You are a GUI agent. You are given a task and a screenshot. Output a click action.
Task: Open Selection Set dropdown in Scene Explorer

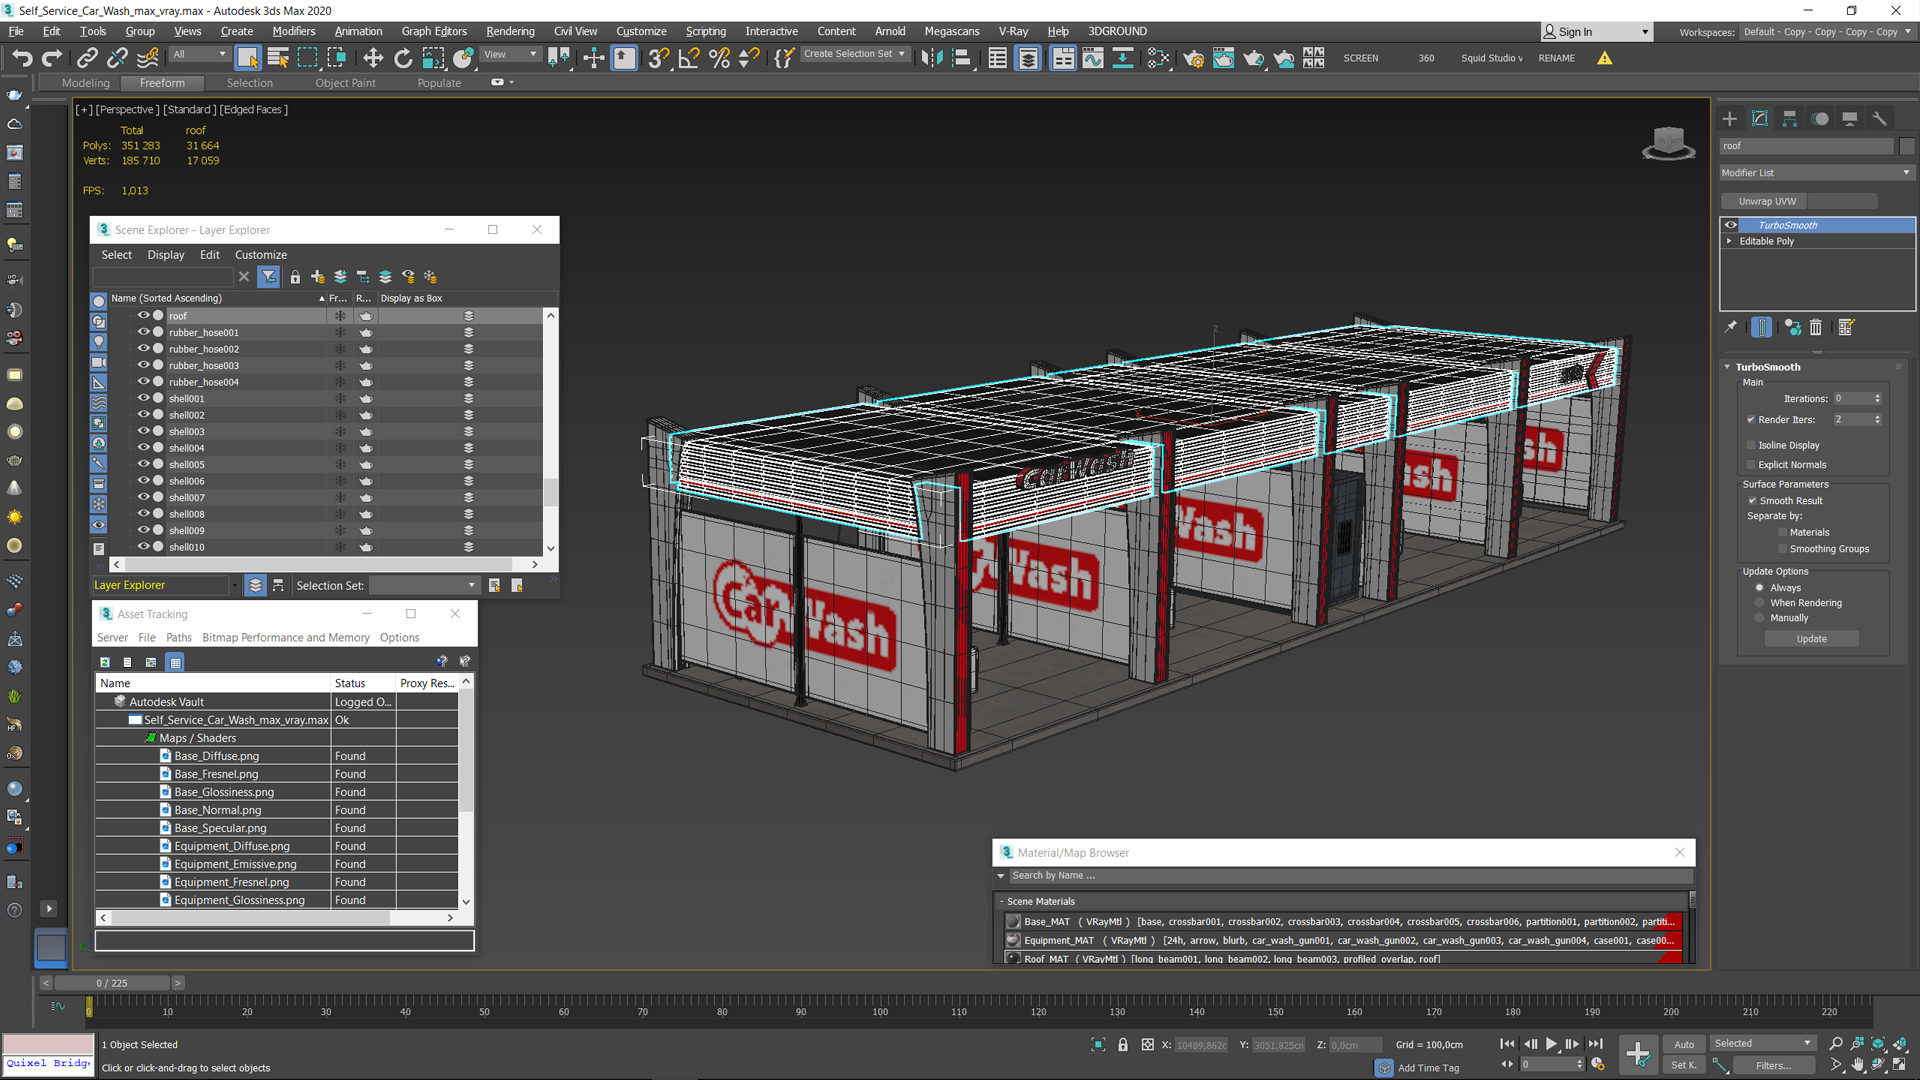pyautogui.click(x=424, y=586)
